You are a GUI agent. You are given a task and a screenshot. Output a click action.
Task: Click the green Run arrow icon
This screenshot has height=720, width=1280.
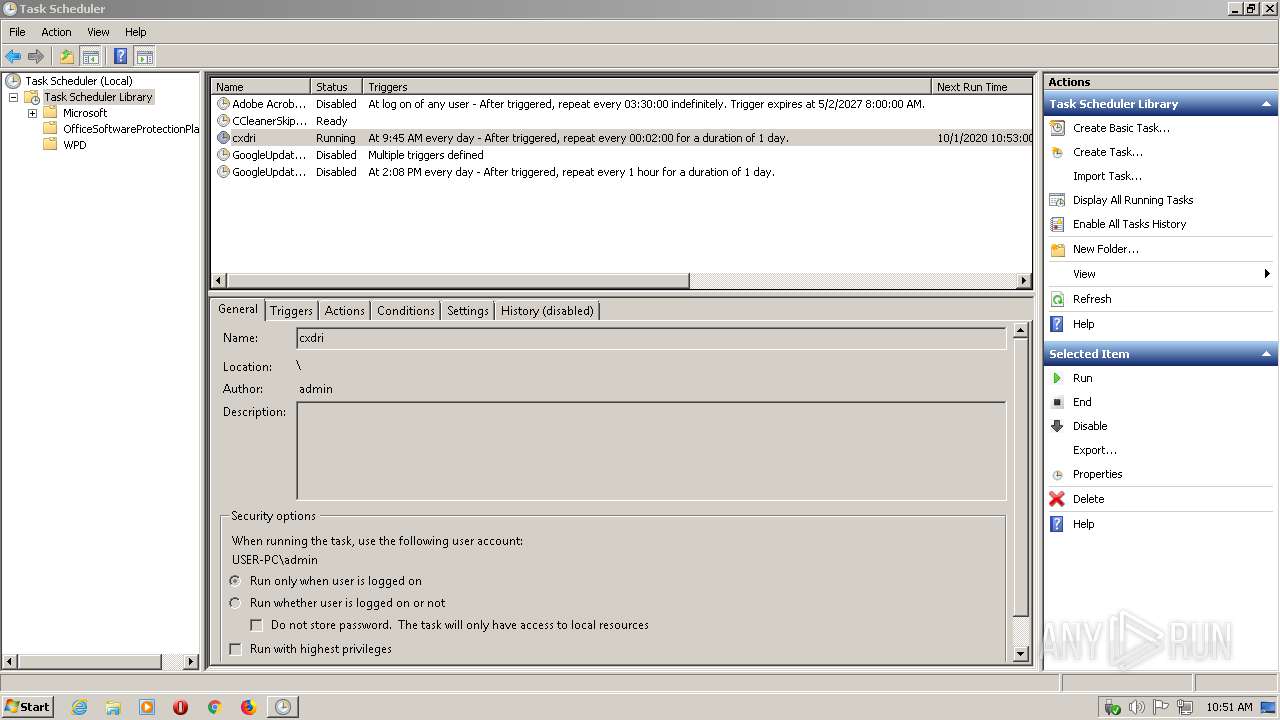click(x=1057, y=378)
